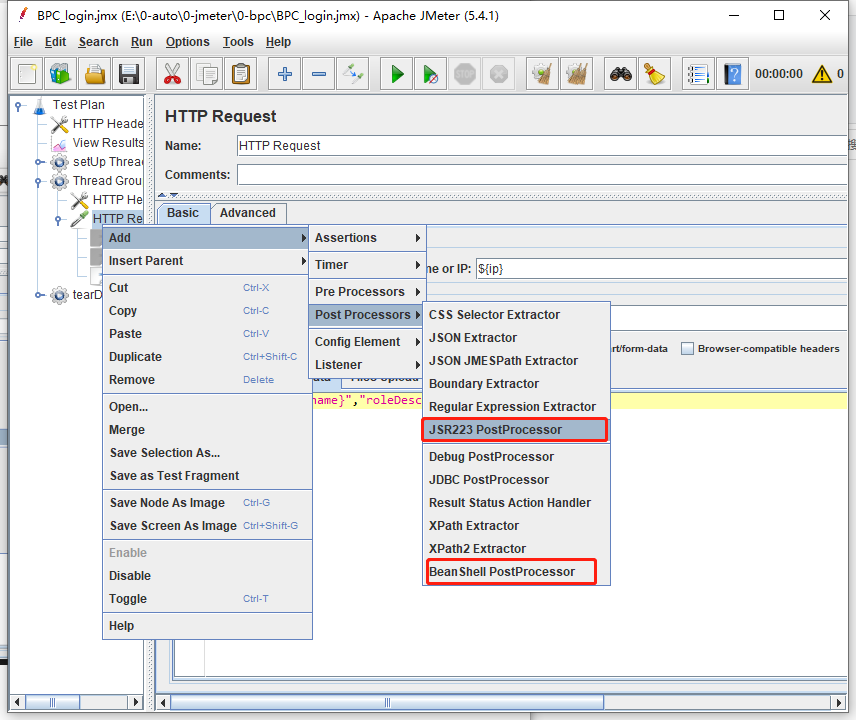Open the Options menu
Screen dimensions: 856x720
[x=187, y=42]
